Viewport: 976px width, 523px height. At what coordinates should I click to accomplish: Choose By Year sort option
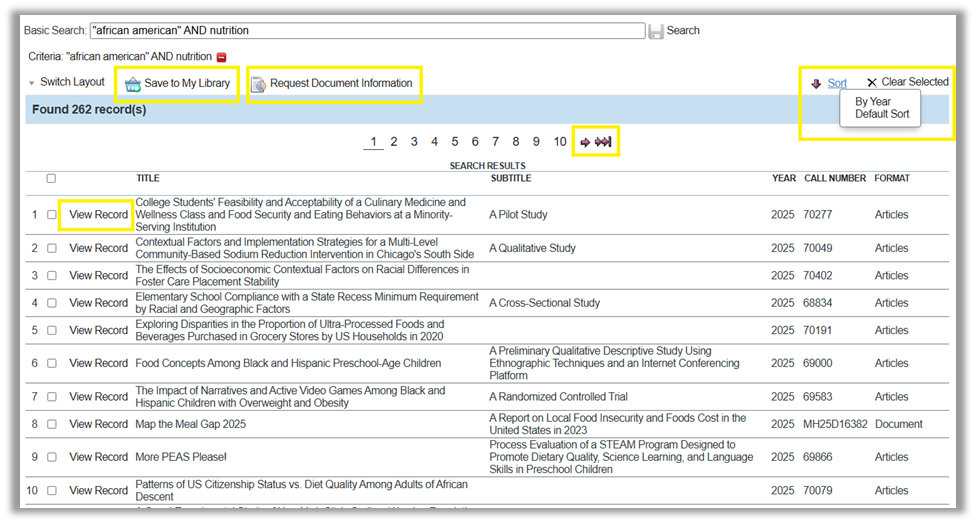click(872, 102)
